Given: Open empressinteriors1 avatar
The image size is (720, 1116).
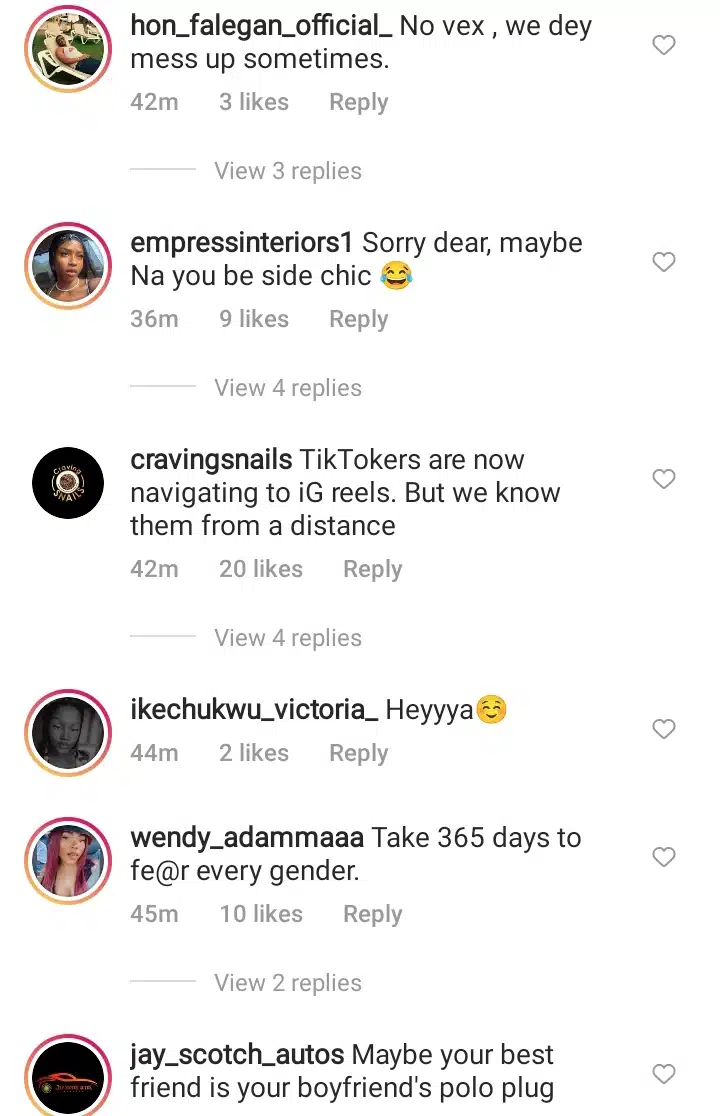Looking at the screenshot, I should click(67, 264).
